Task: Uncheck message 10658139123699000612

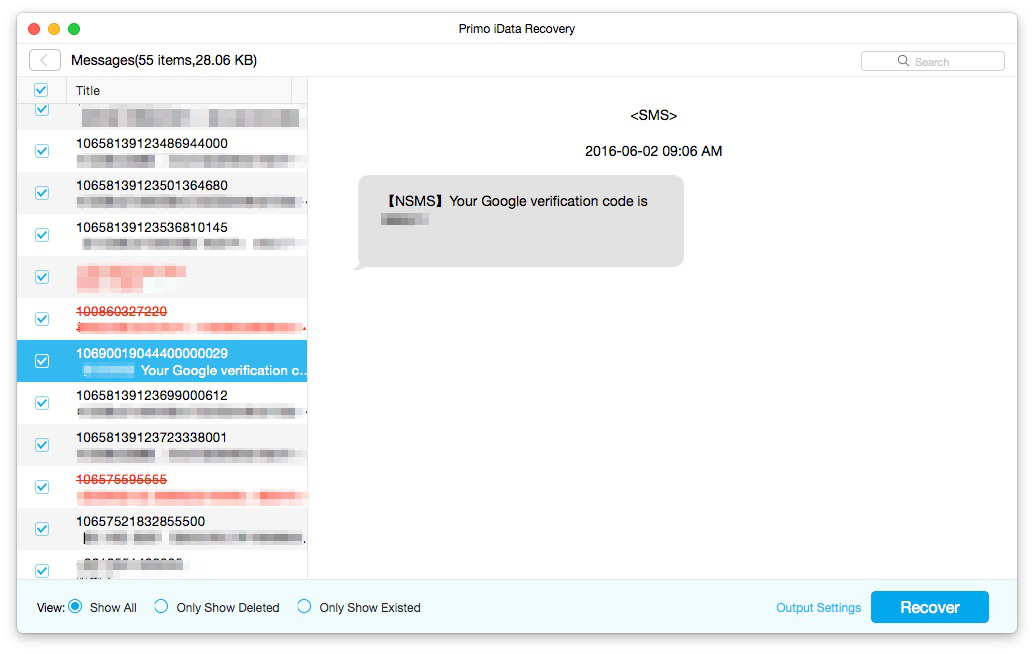Action: (42, 403)
